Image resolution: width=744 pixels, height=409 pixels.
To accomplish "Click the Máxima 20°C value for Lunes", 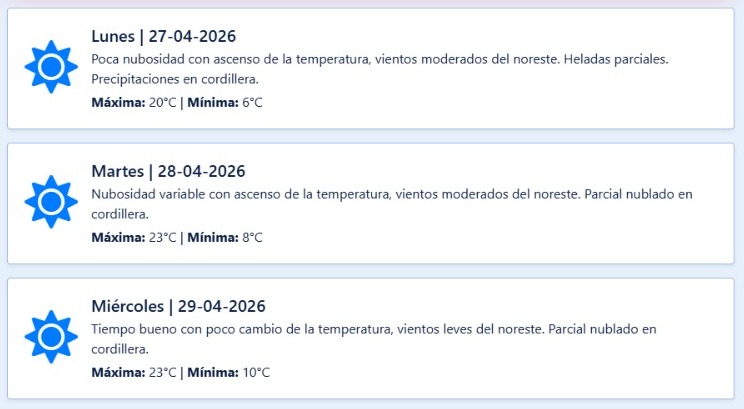I will [162, 102].
